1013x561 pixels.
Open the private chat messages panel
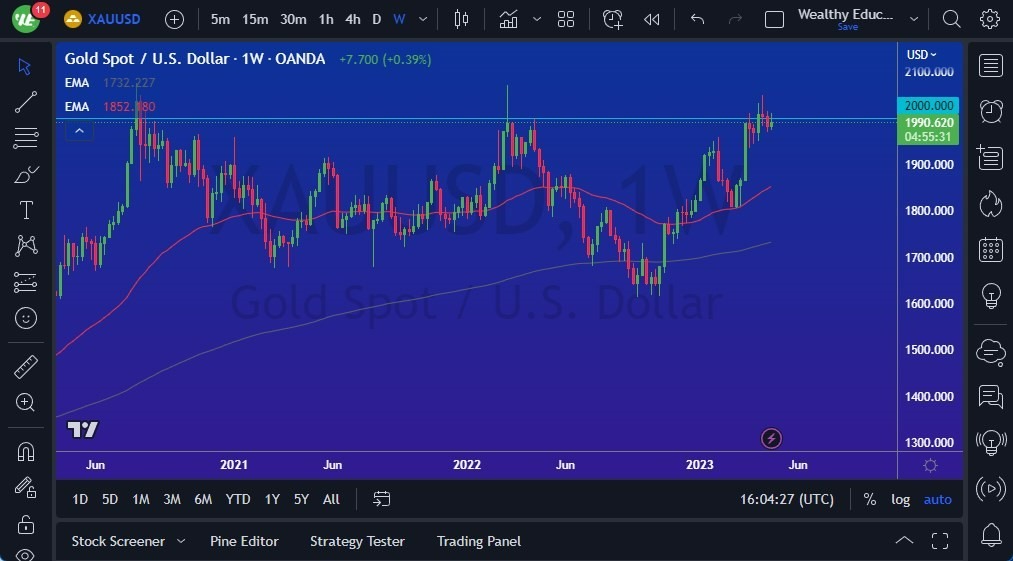990,397
